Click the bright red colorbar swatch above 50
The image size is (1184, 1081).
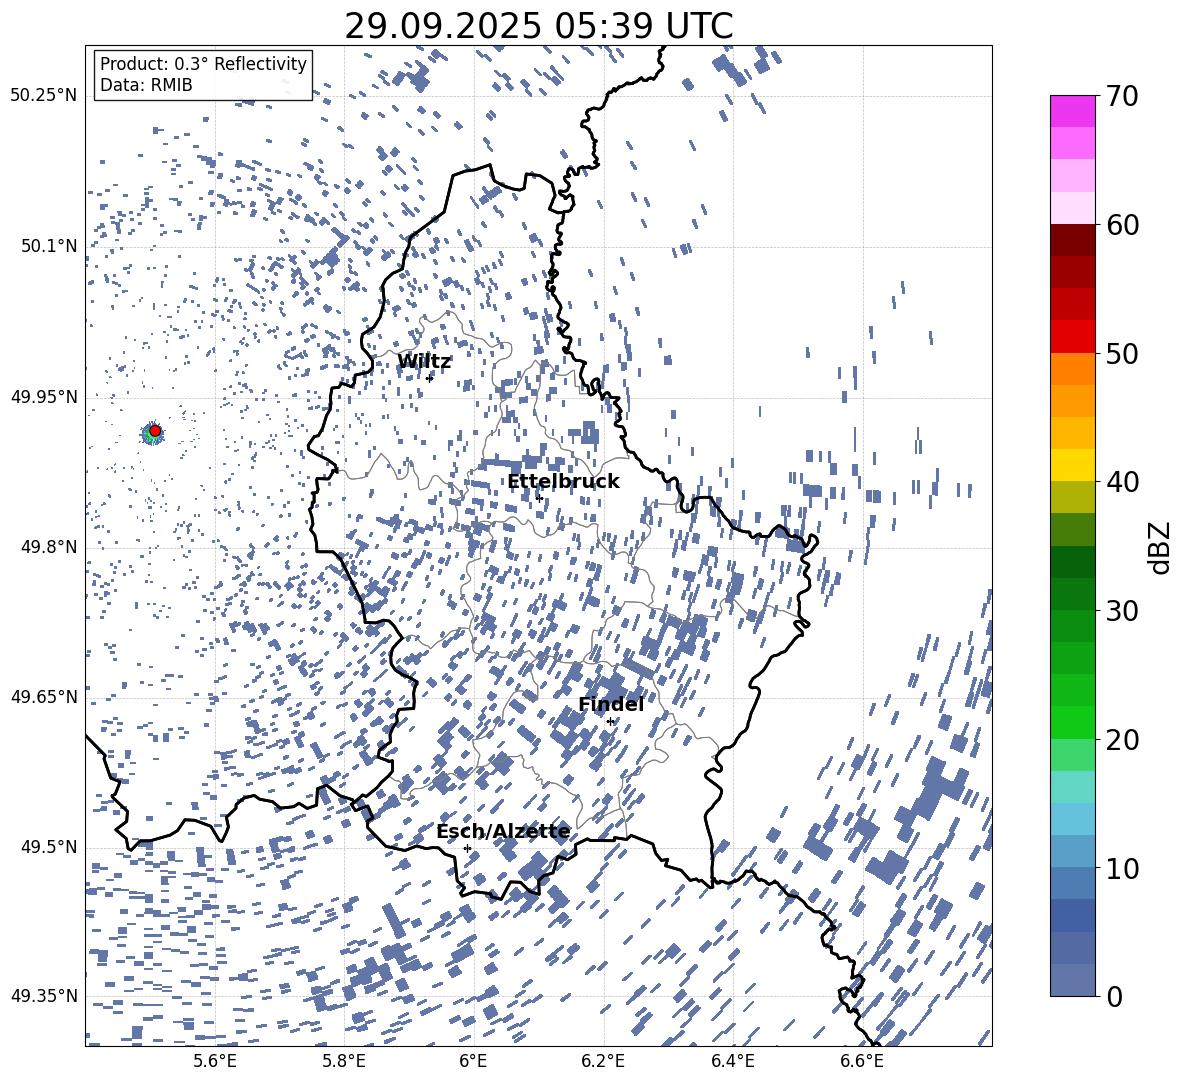point(1072,337)
